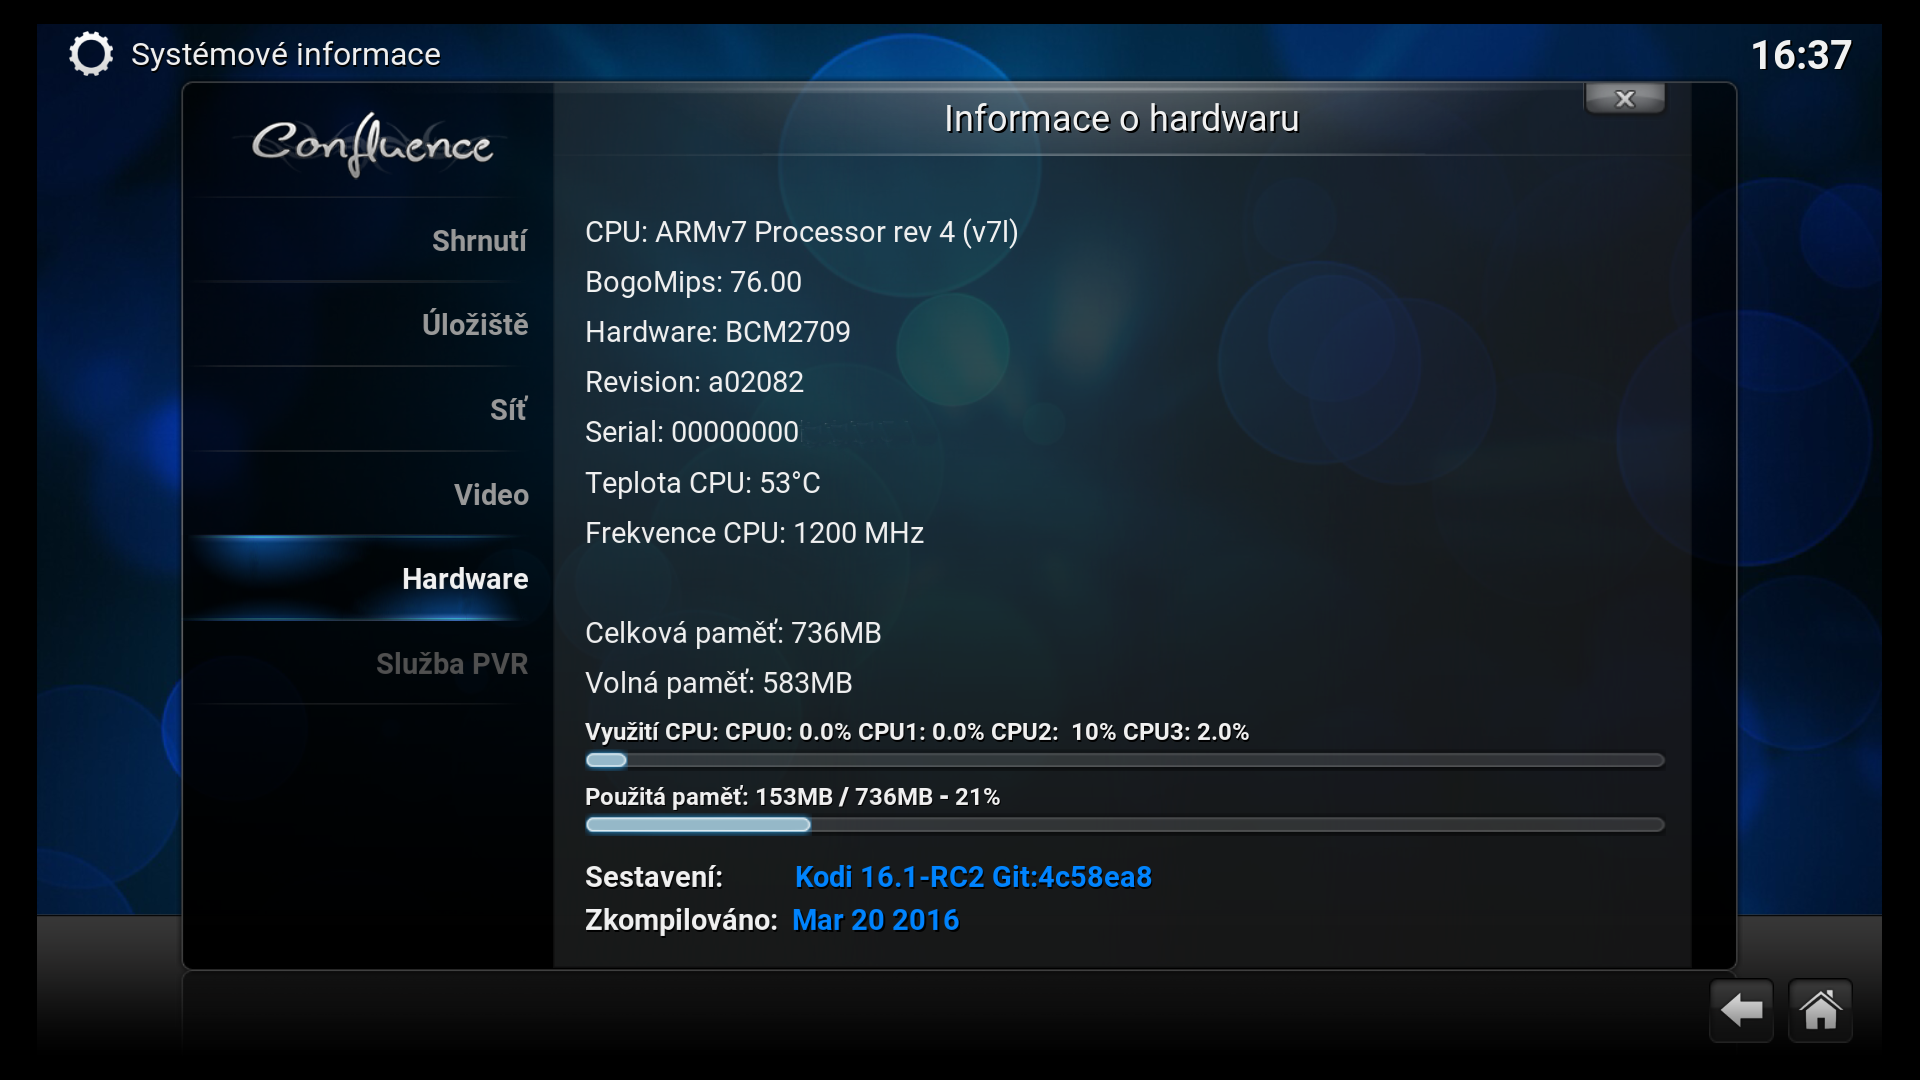Switch to the Úložiště storage tab

click(x=475, y=325)
